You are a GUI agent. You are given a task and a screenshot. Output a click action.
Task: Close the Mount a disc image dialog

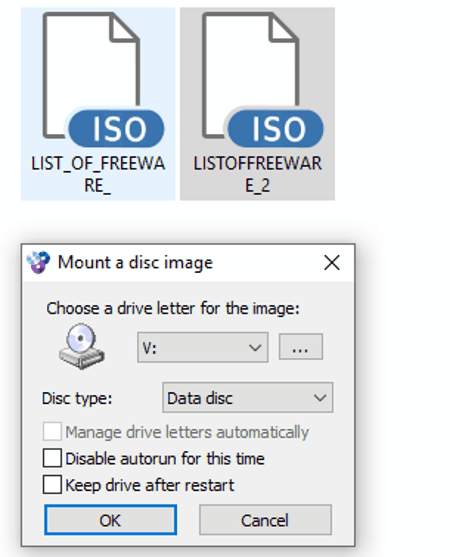click(332, 263)
